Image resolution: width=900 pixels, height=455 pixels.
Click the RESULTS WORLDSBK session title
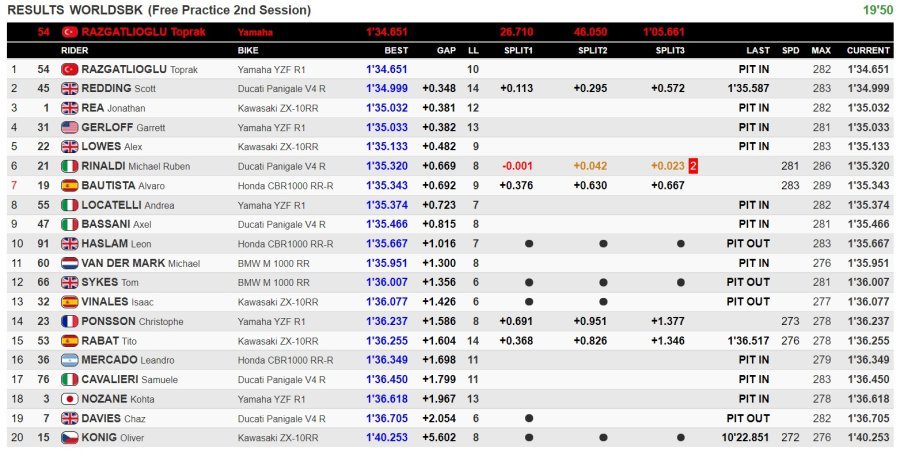[x=159, y=10]
